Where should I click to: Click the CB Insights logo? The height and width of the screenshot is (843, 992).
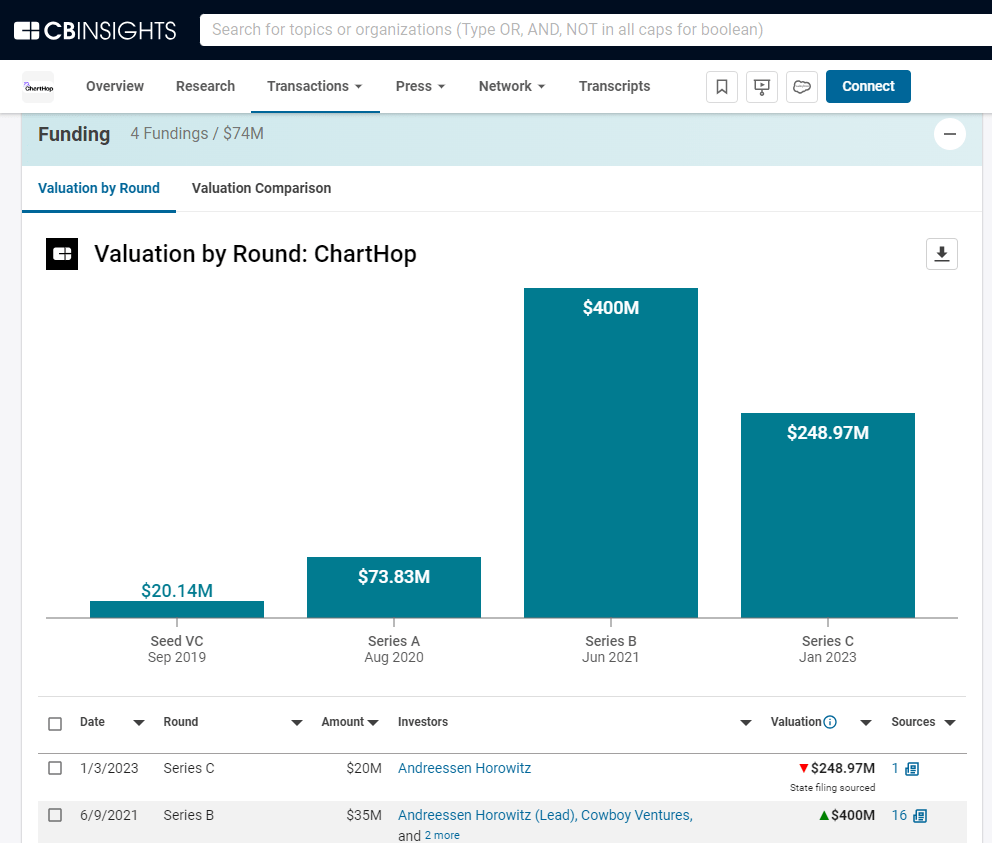click(95, 30)
